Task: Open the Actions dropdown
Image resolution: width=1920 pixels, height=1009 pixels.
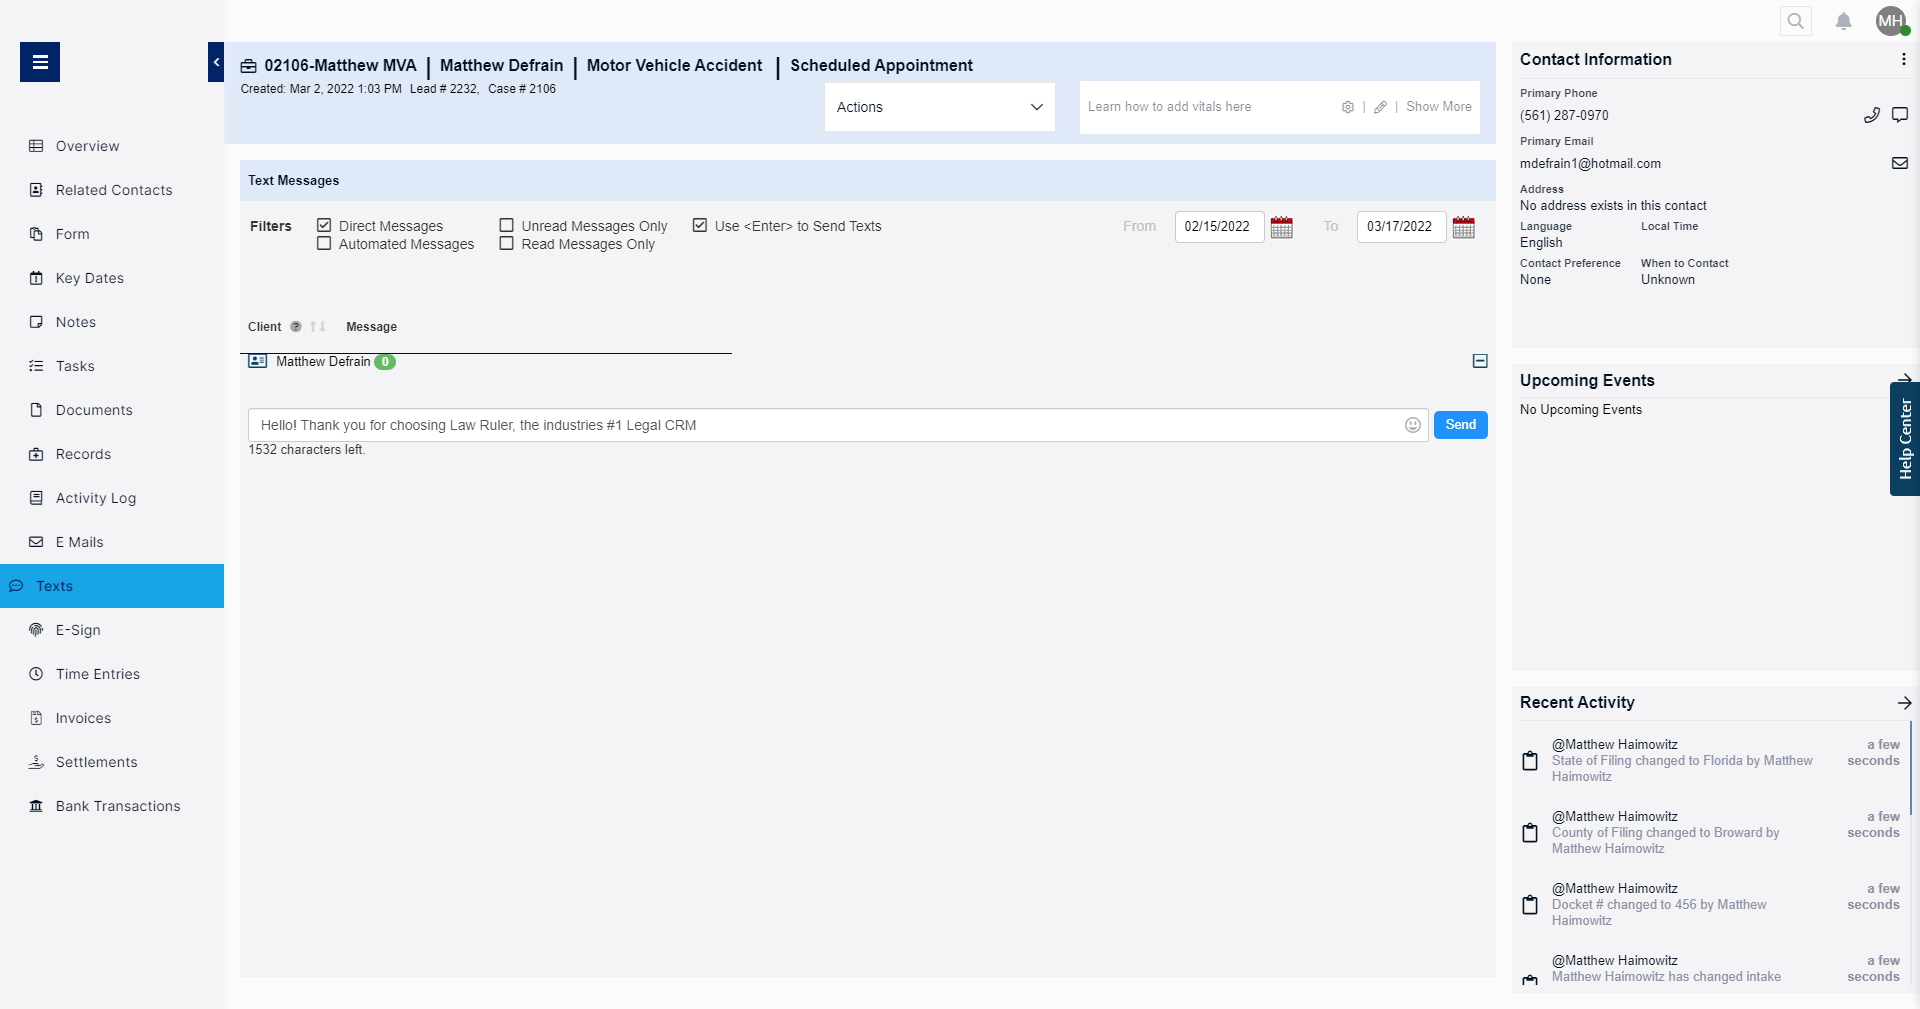Action: 938,107
